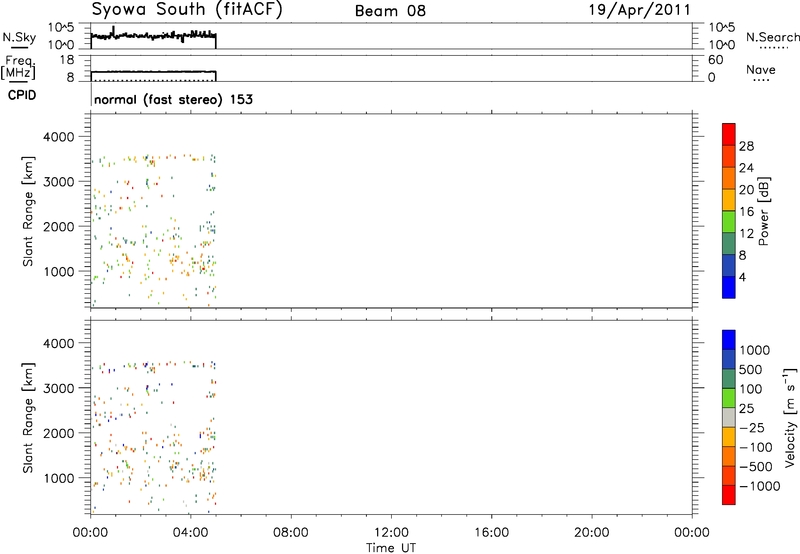
Task: Click the 'Nave' legend label
Action: (x=761, y=70)
